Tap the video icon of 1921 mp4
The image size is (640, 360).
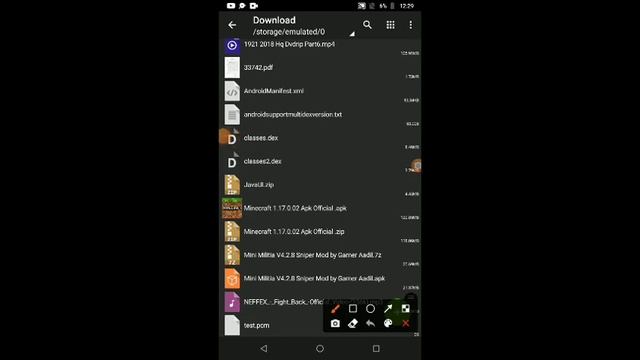[232, 45]
